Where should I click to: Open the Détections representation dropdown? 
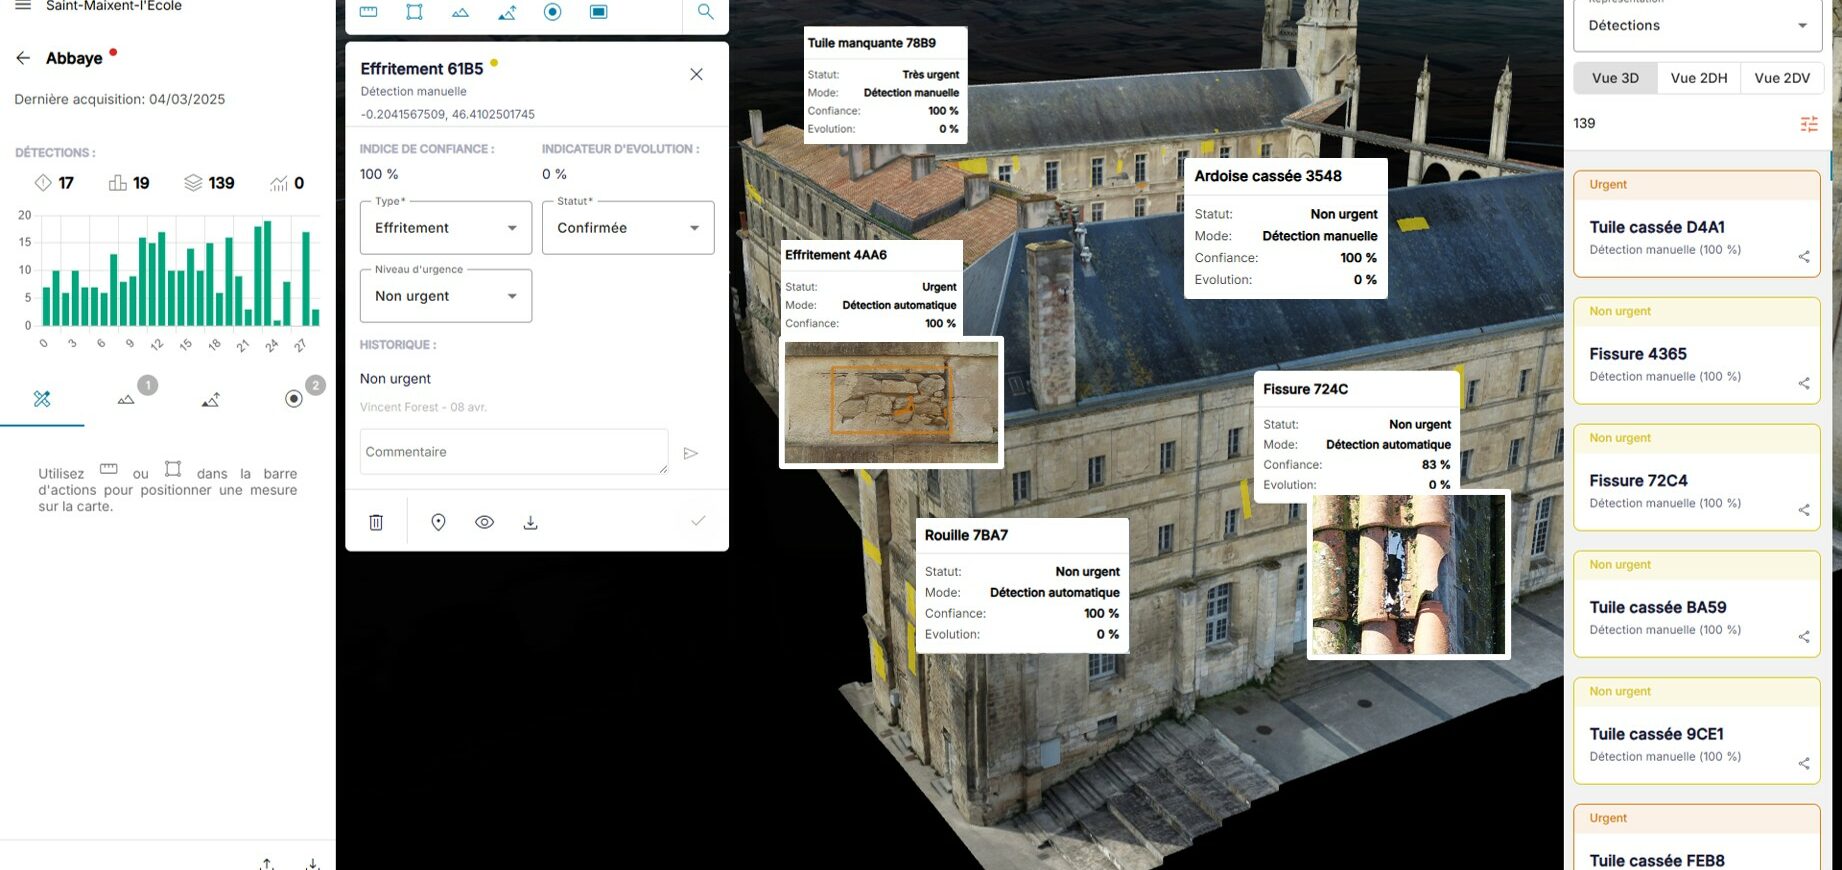[1697, 26]
